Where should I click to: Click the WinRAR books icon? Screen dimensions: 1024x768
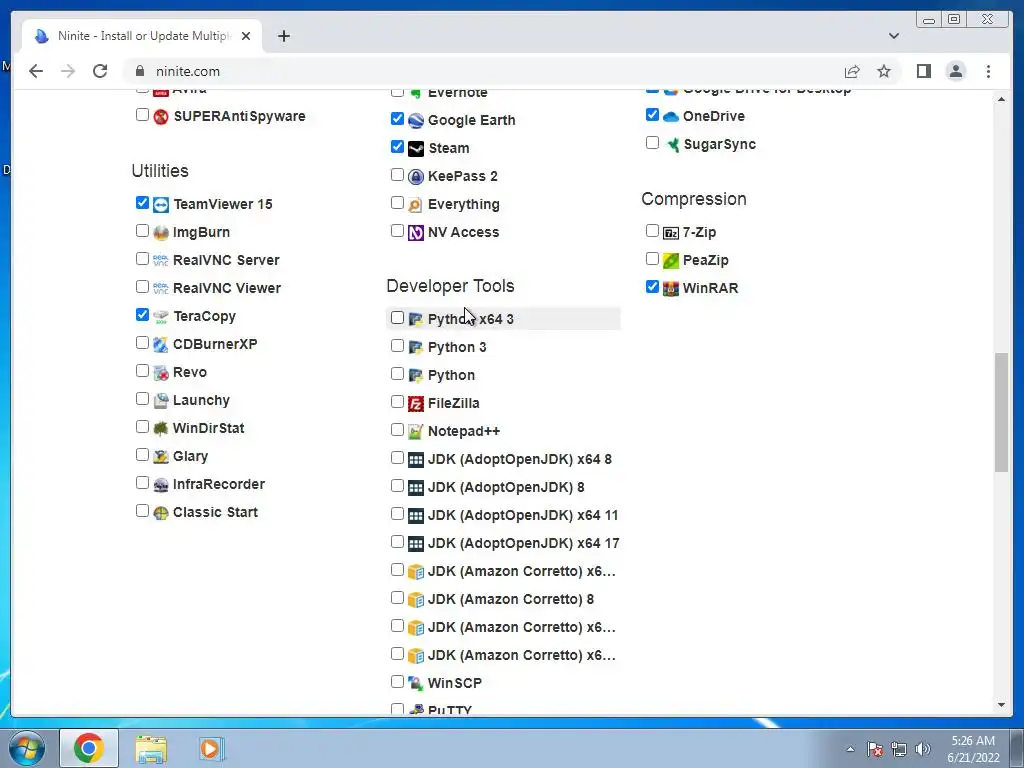pyautogui.click(x=671, y=289)
